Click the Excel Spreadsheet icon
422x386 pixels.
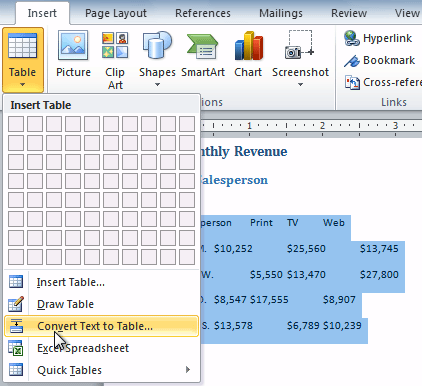[x=16, y=348]
